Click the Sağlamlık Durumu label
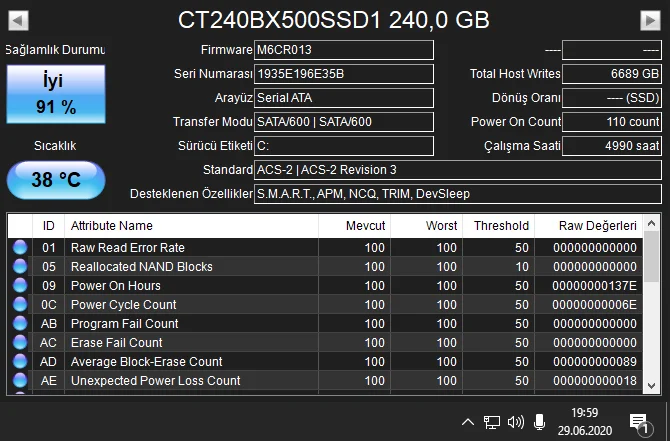The height and width of the screenshot is (441, 670). [56, 50]
